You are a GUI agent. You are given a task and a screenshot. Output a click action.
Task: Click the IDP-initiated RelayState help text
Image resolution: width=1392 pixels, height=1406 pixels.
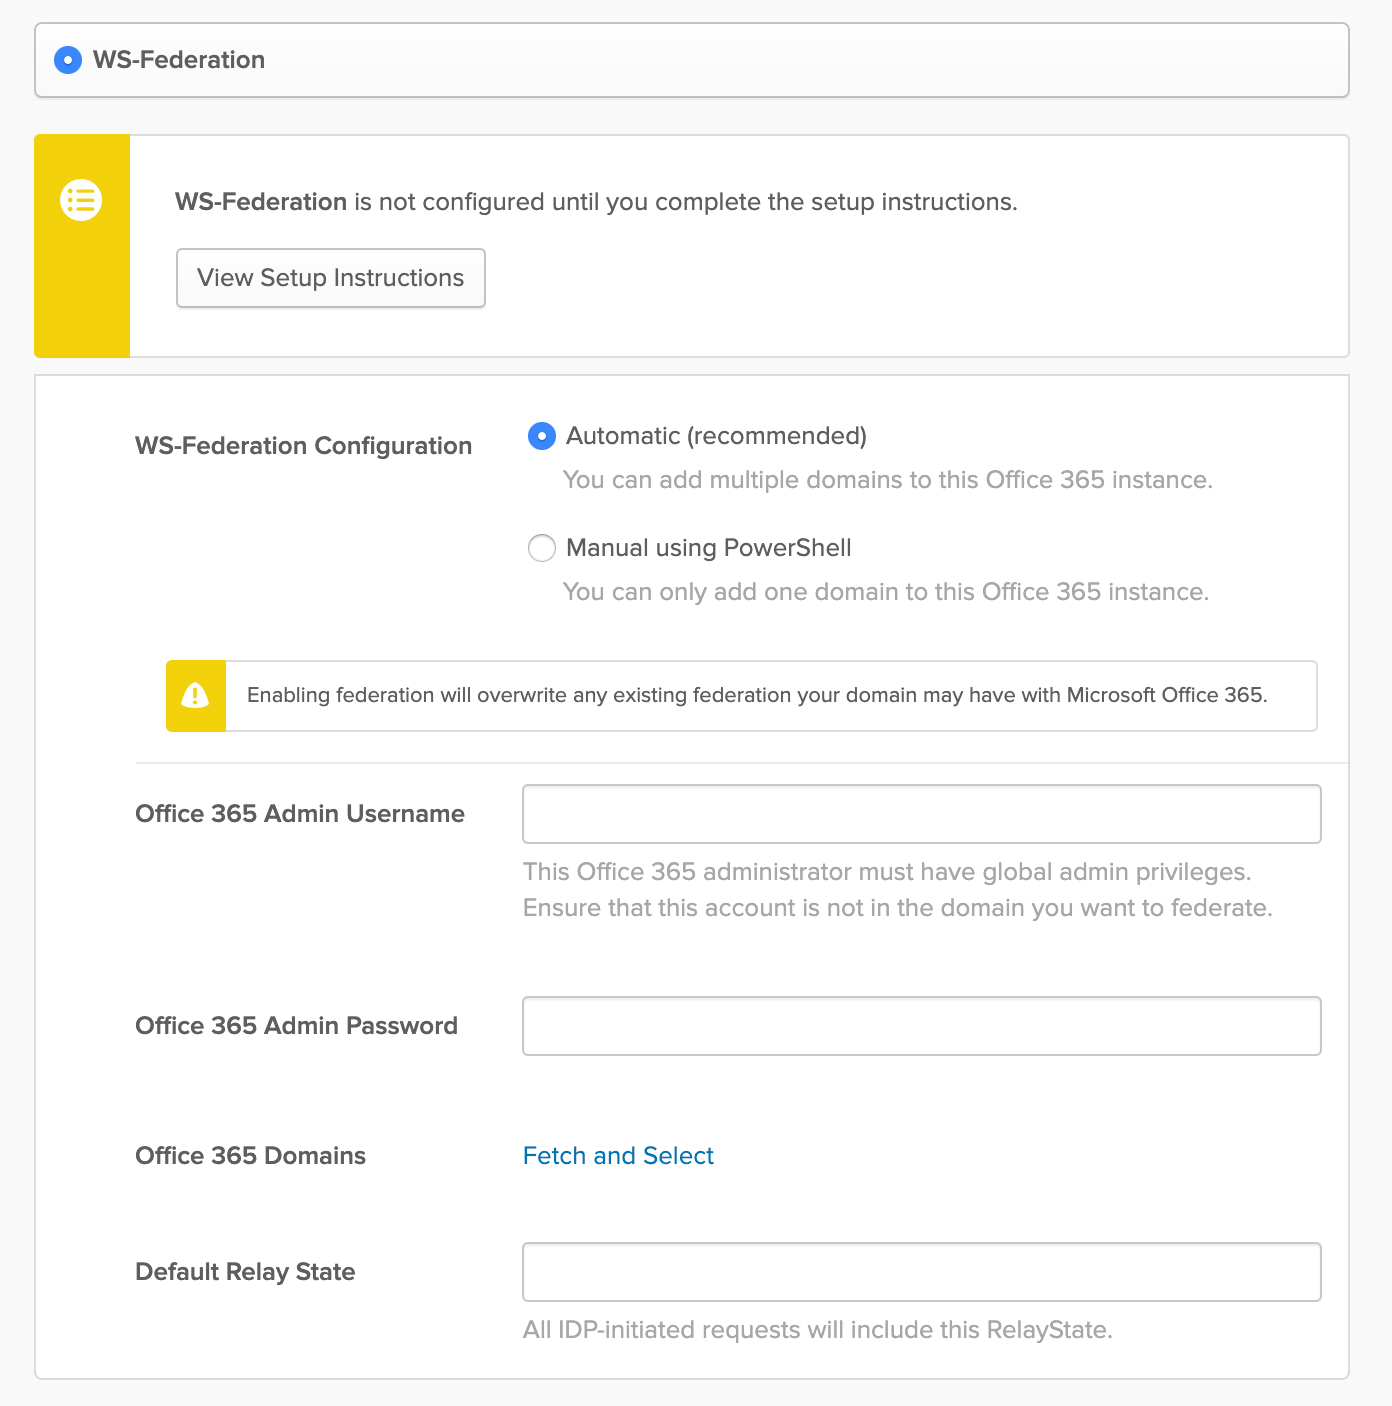[x=817, y=1330]
